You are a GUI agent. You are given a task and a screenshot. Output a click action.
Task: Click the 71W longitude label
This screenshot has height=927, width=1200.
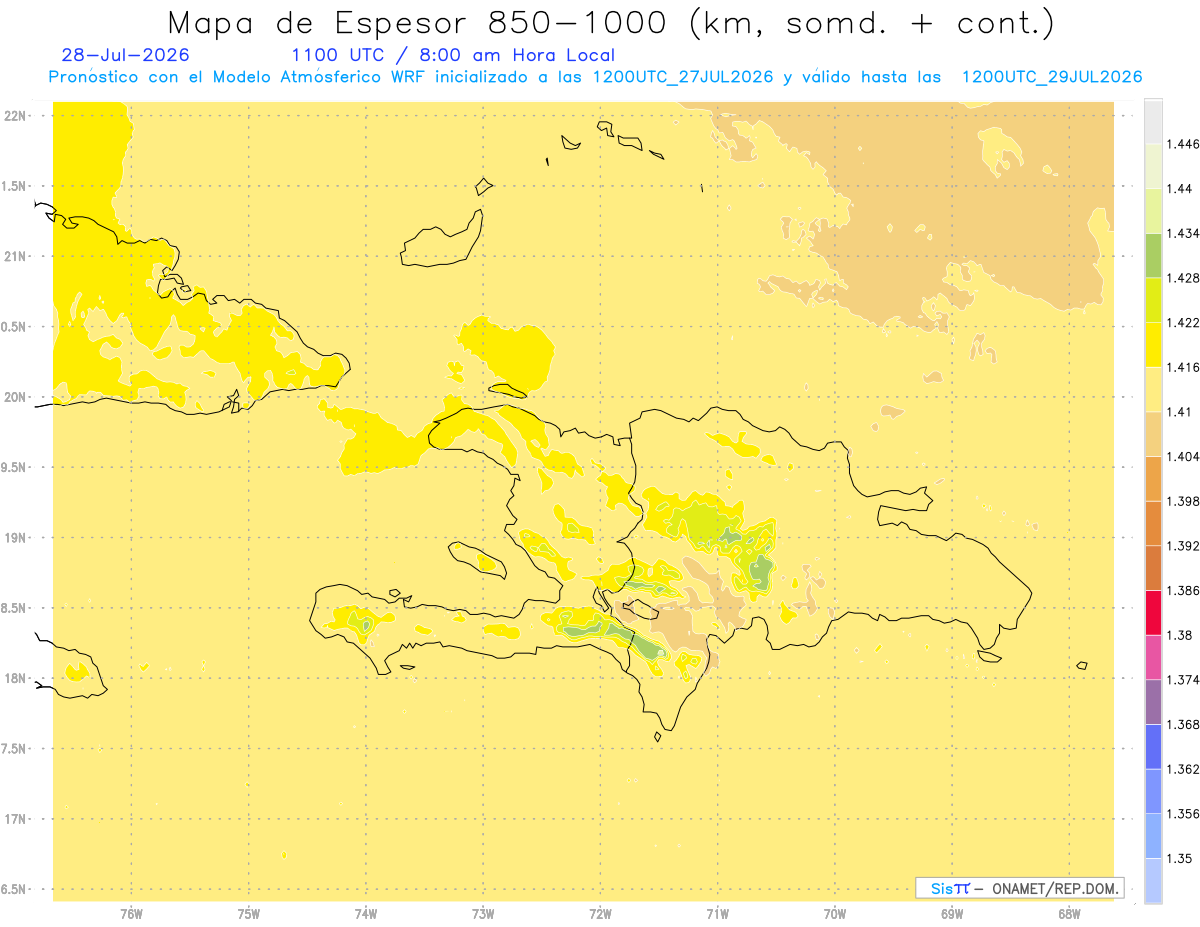point(718,914)
